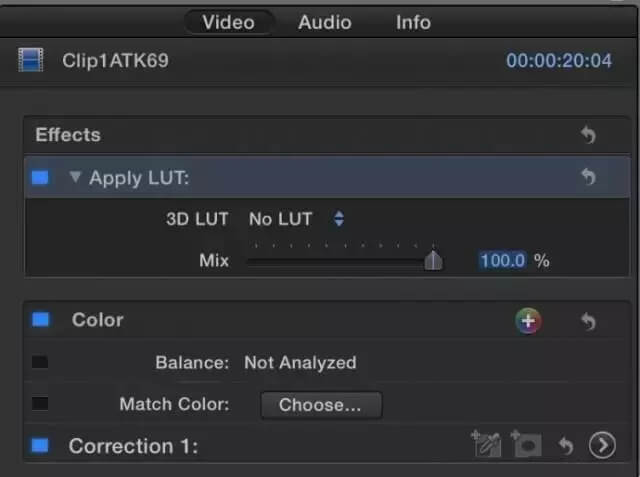The width and height of the screenshot is (640, 477).
Task: Open the Info tab
Action: pos(413,22)
